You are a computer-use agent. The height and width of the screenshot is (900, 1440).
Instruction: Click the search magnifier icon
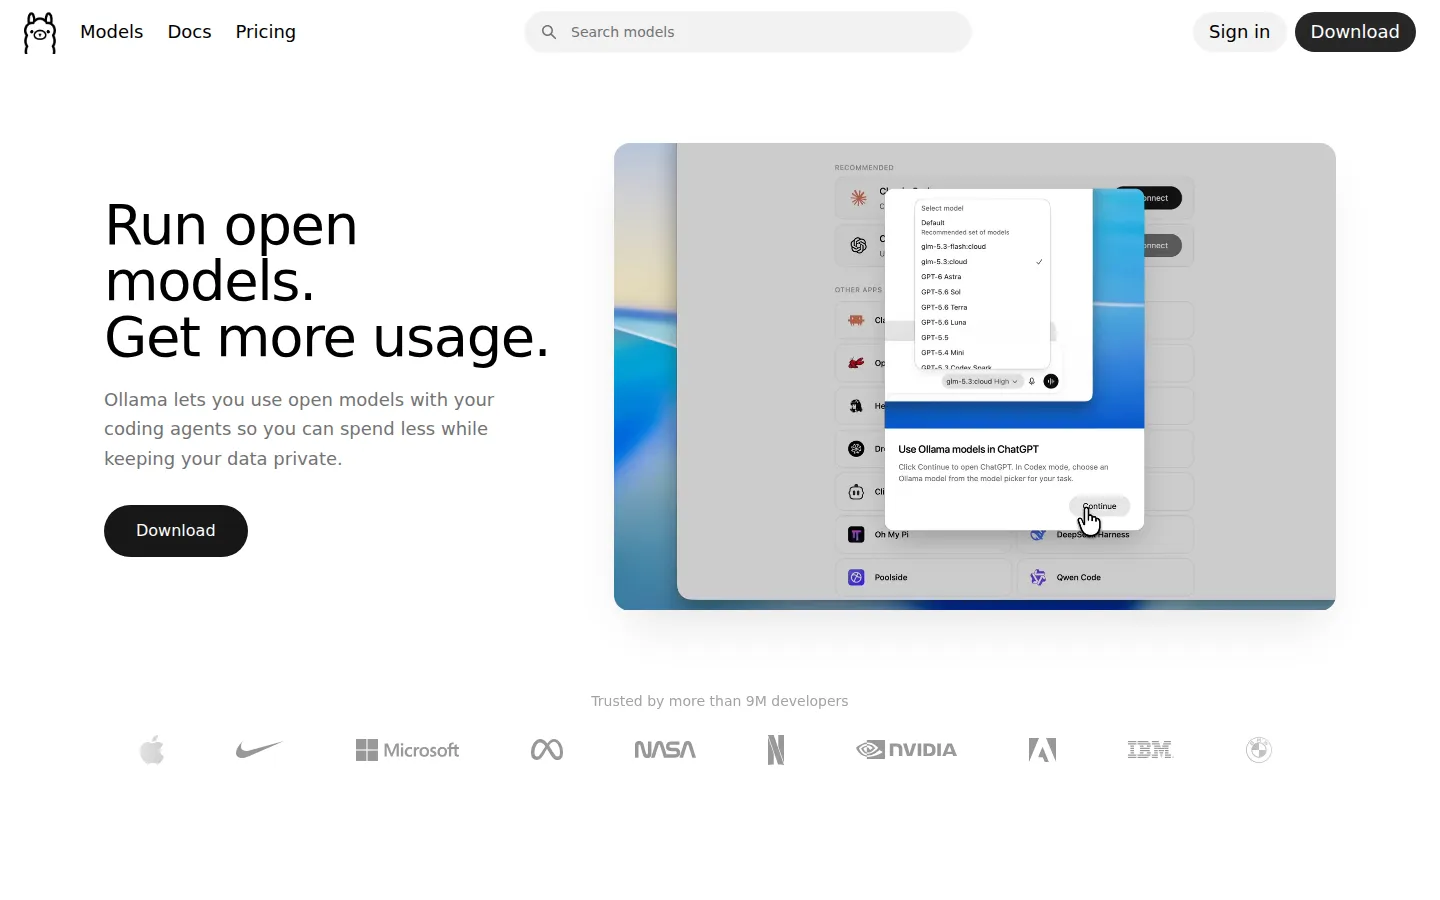click(549, 32)
